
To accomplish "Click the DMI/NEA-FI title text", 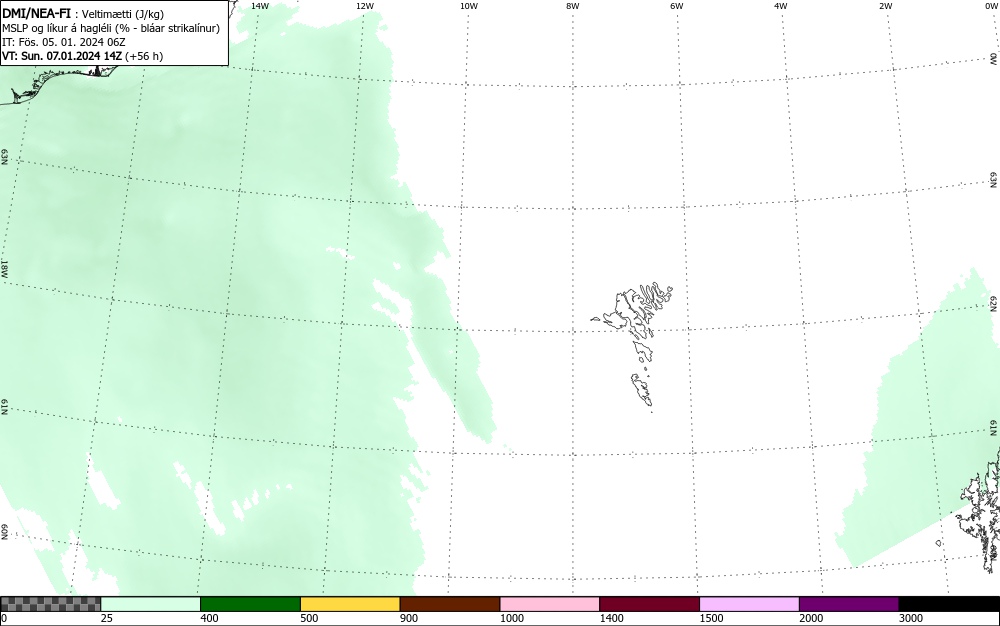I will coord(36,13).
